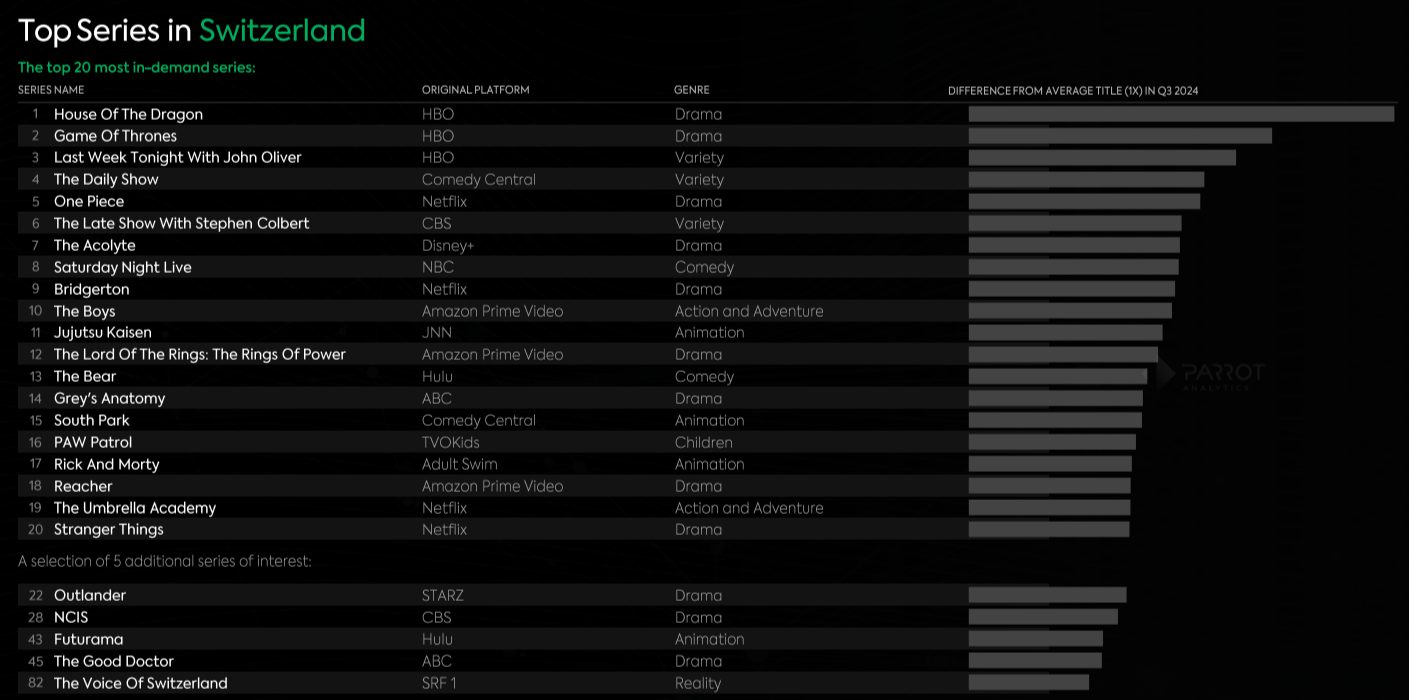Viewport: 1409px width, 700px height.
Task: Click Variety genre in the Last Week Tonight row
Action: click(x=699, y=157)
